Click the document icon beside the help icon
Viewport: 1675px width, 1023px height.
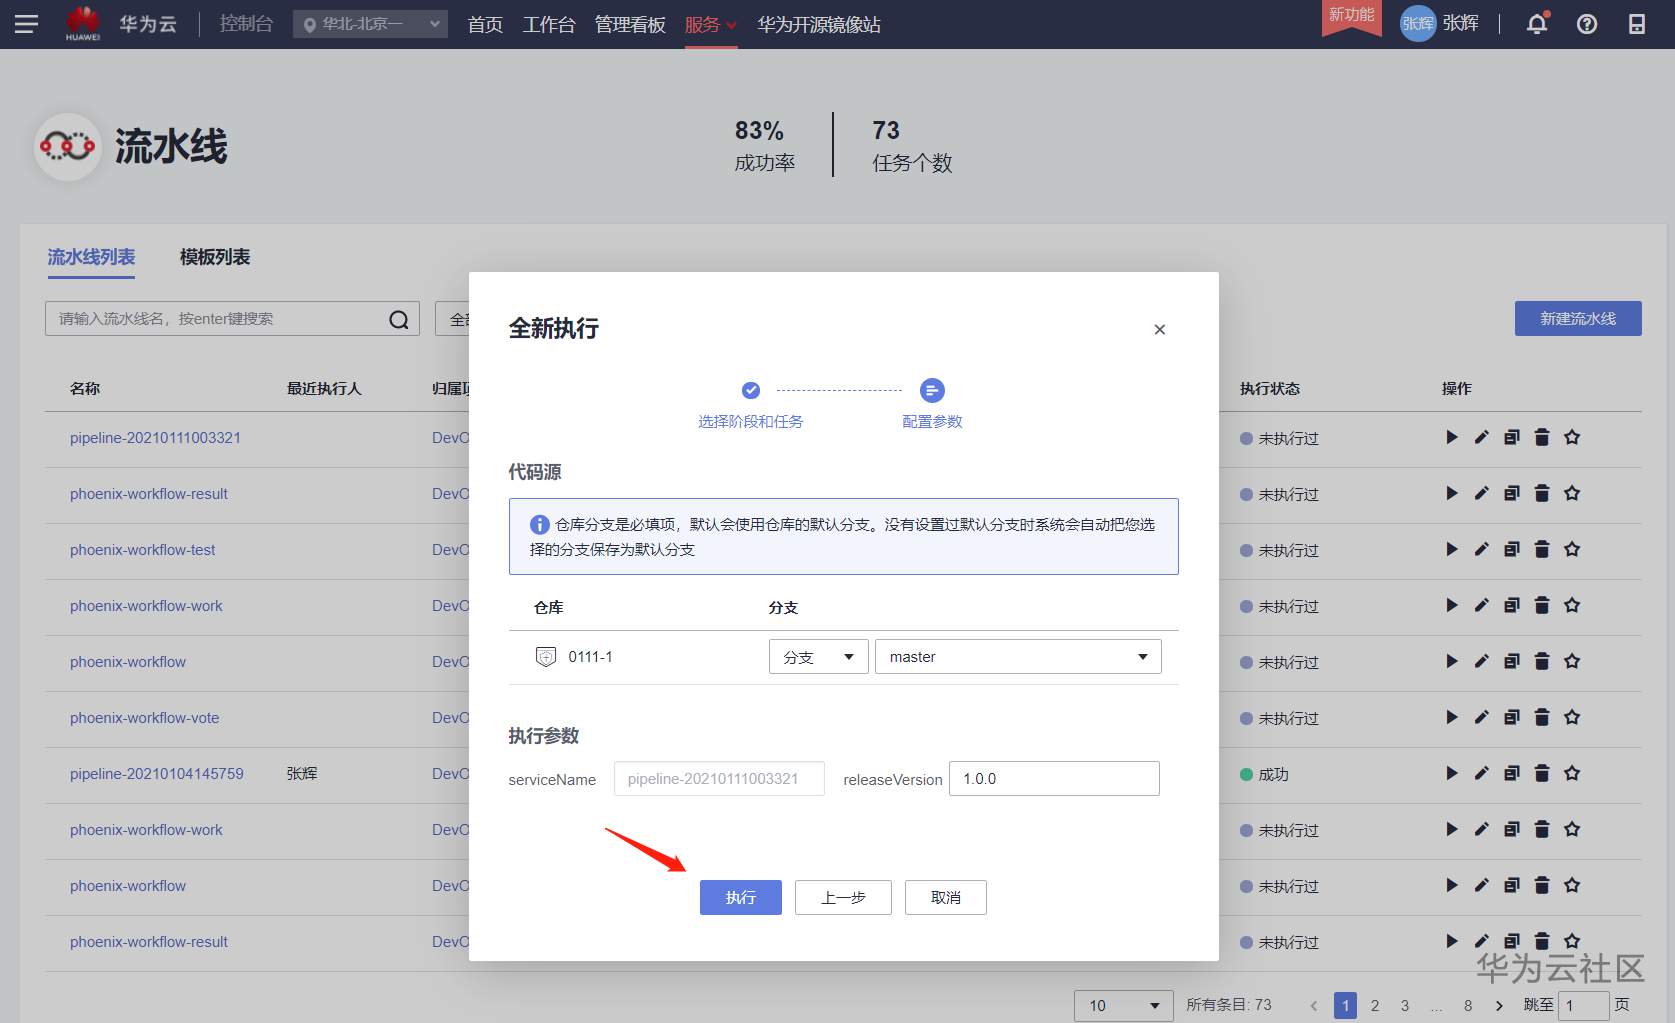pyautogui.click(x=1637, y=24)
